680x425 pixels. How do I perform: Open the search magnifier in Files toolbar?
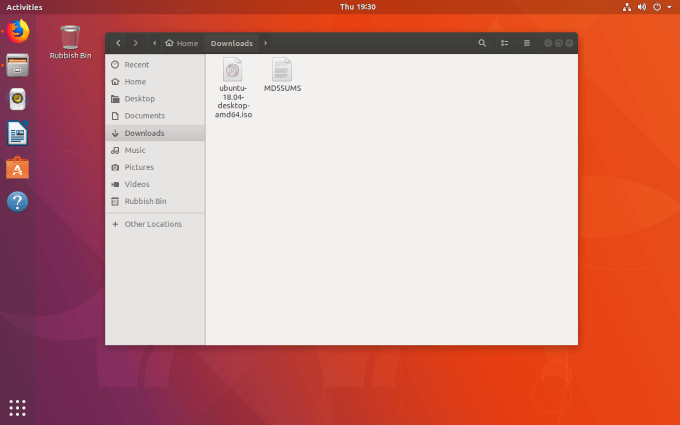point(482,43)
